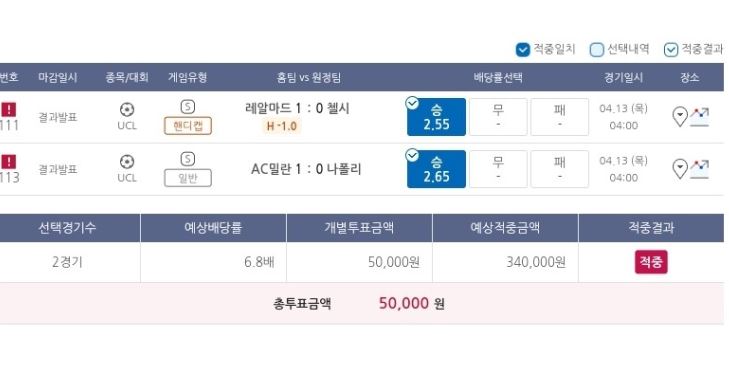View the odds trend chart for the AC밀란 match
The height and width of the screenshot is (377, 729).
699,169
